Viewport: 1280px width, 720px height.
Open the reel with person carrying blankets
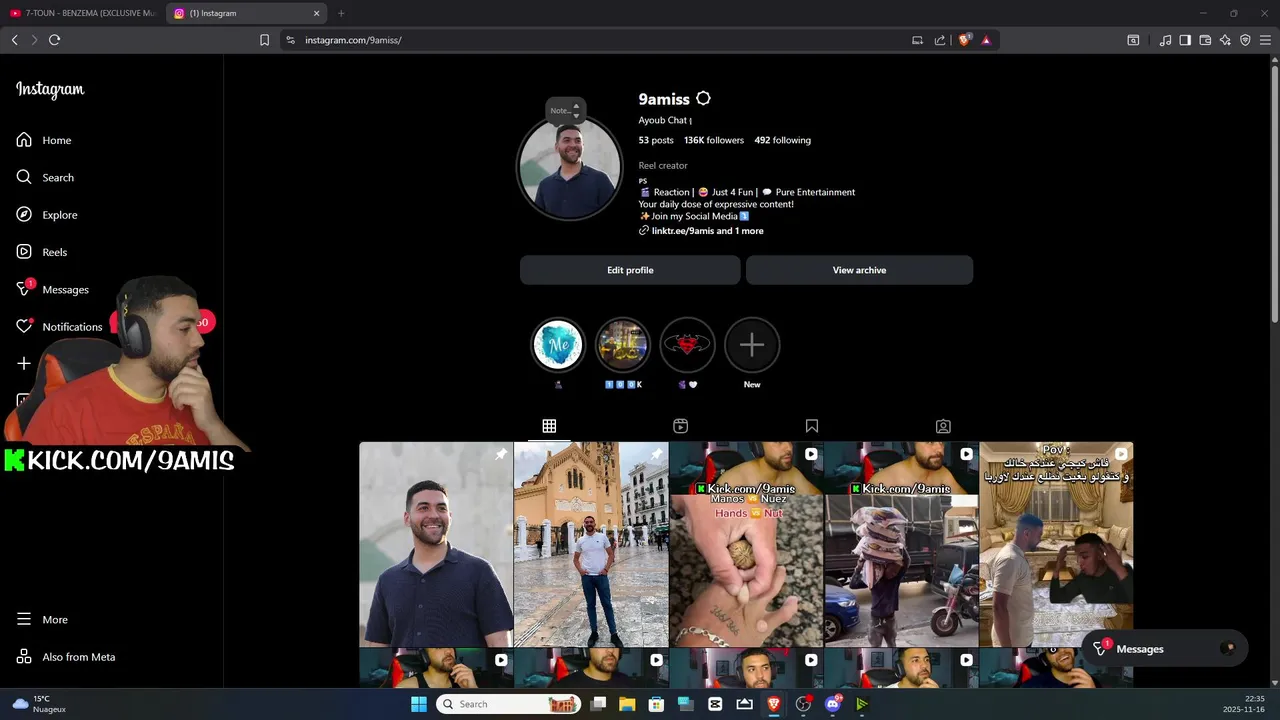tap(901, 545)
